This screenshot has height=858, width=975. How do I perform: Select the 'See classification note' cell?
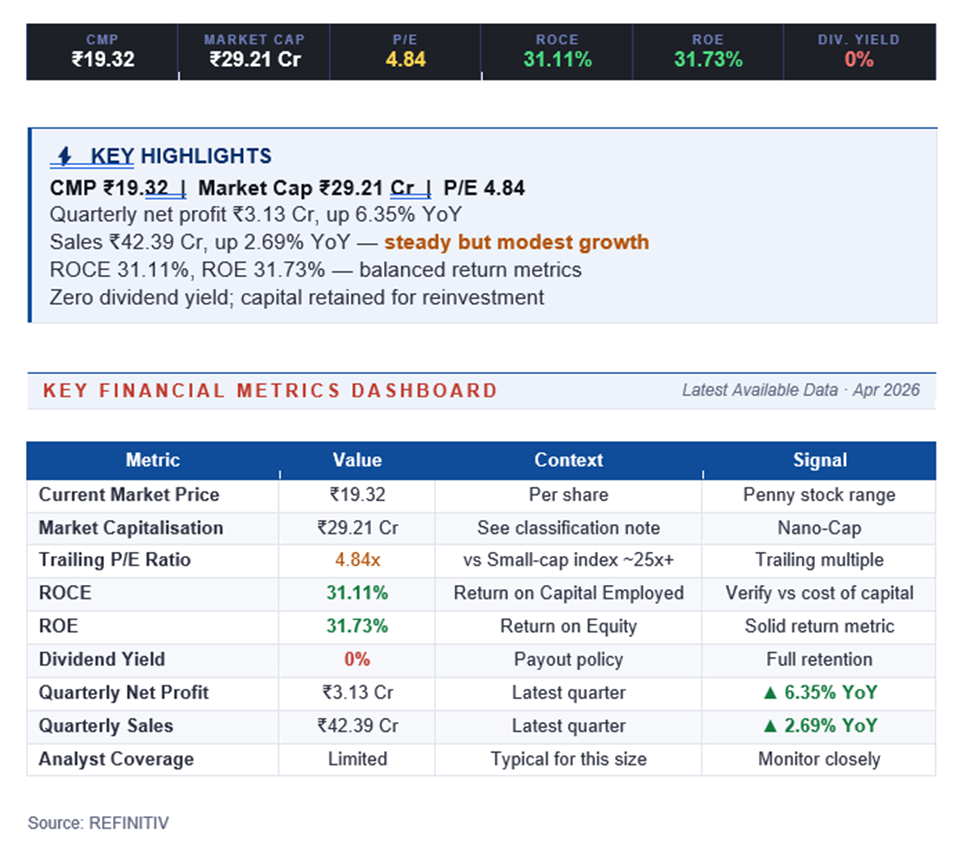(x=568, y=527)
